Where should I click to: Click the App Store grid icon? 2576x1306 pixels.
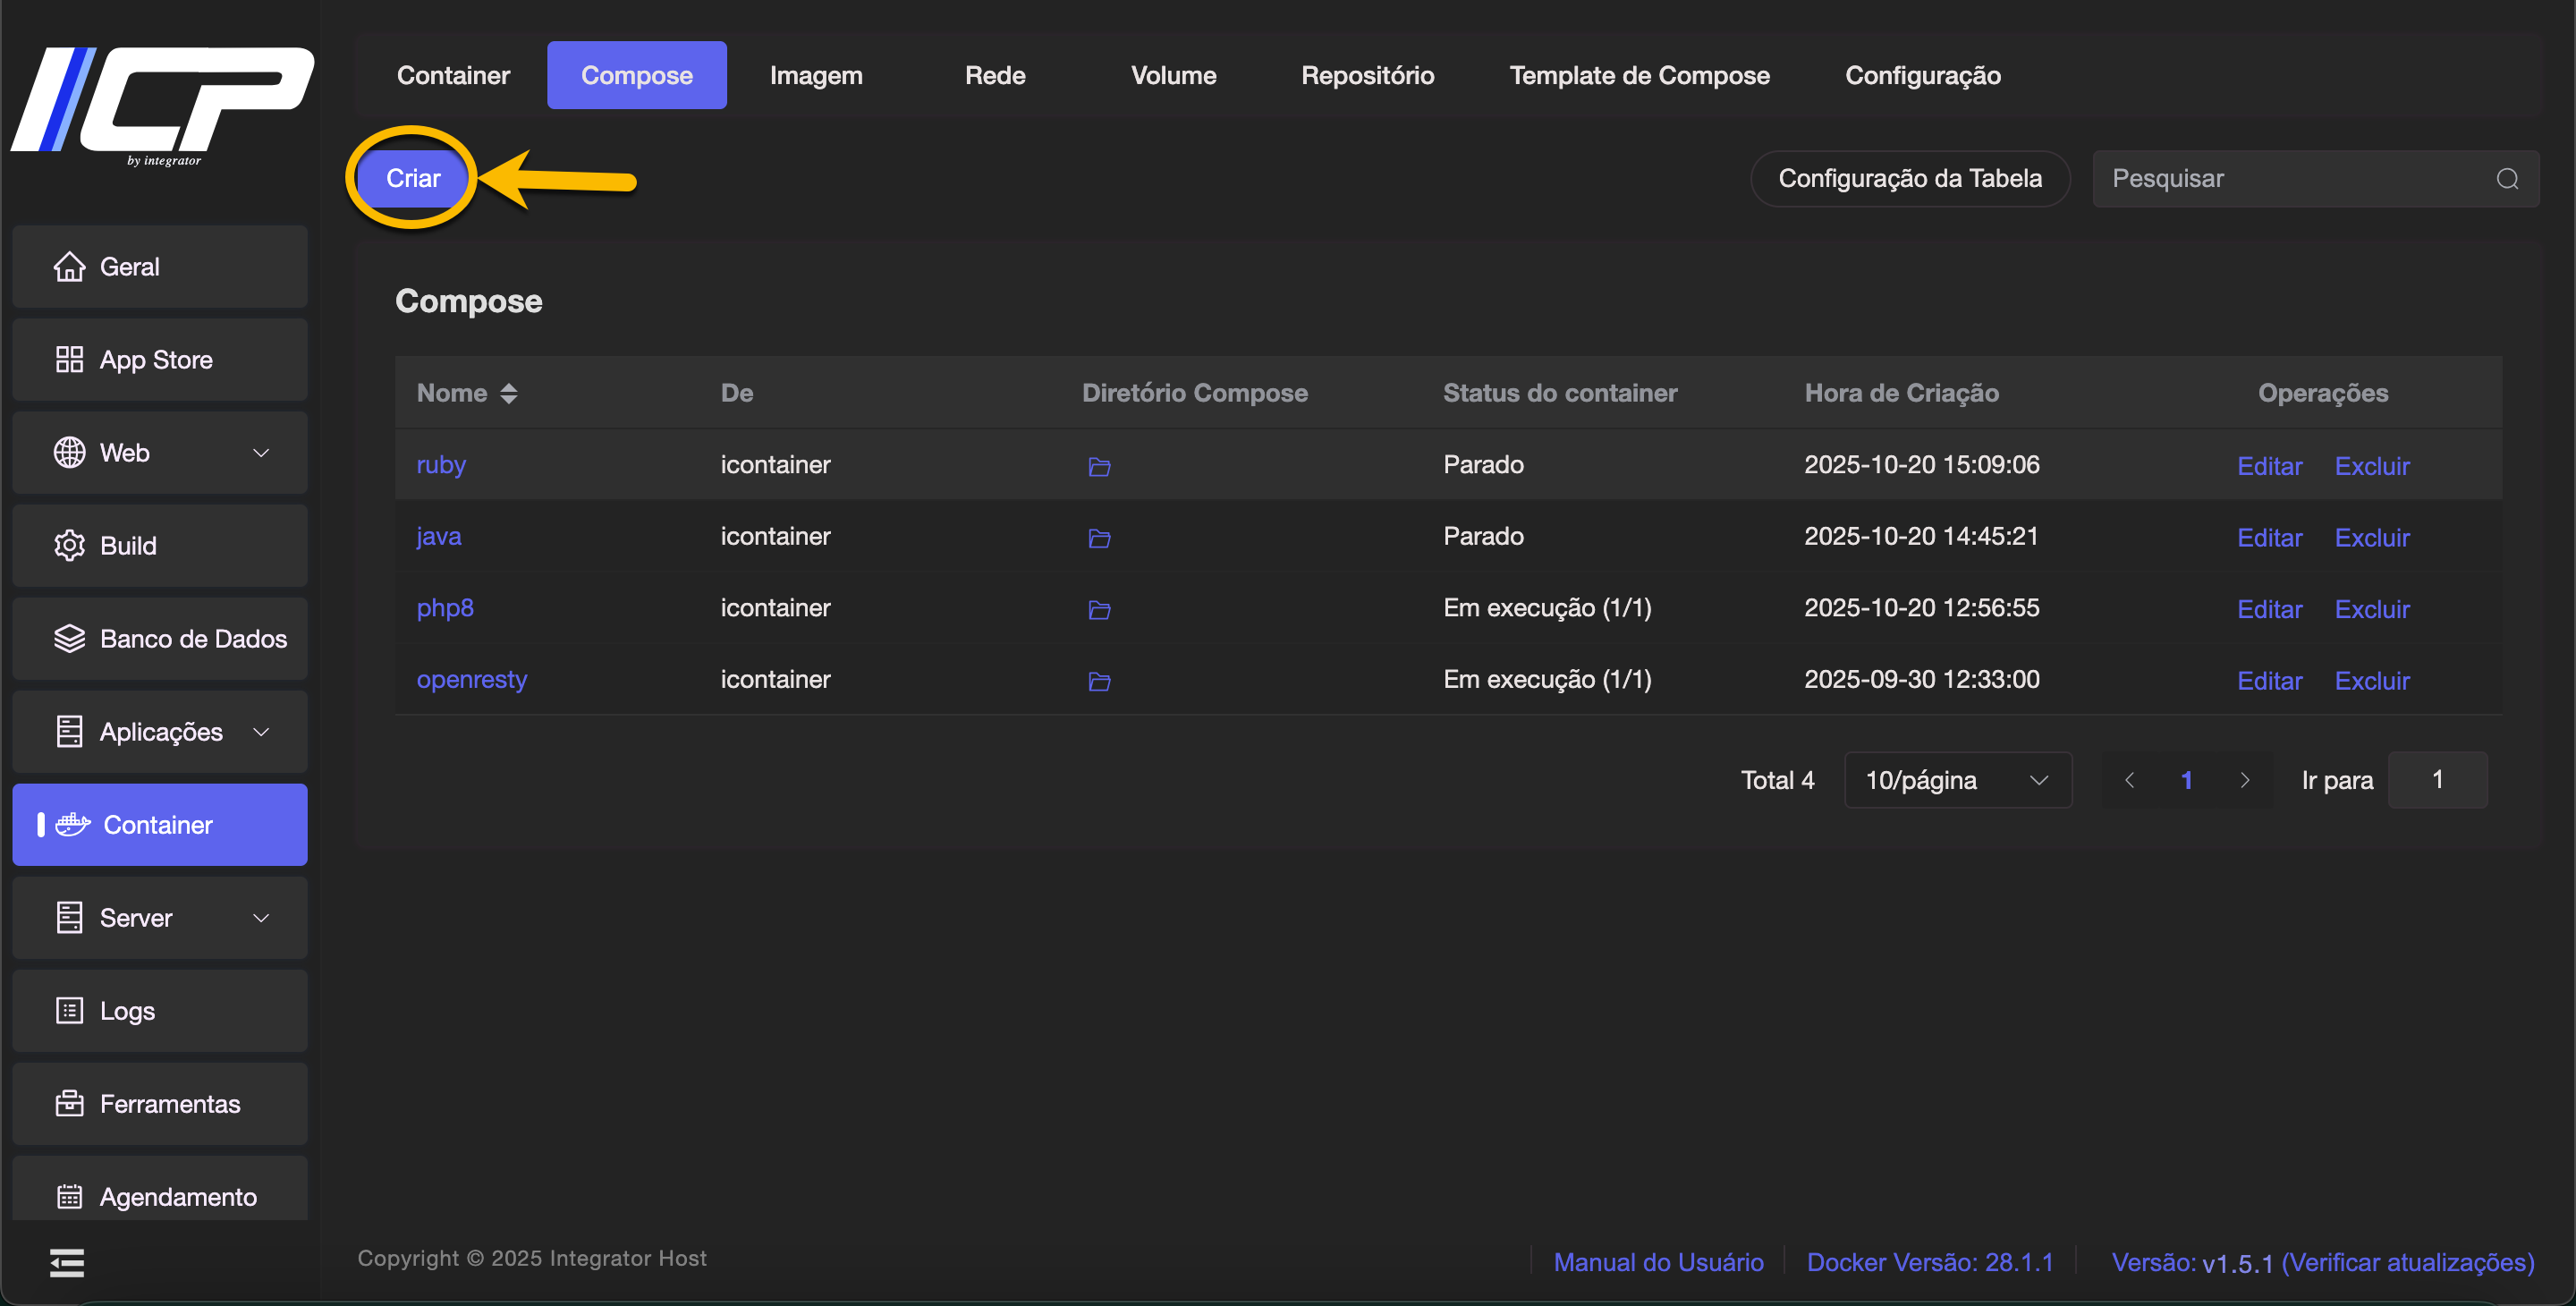pyautogui.click(x=69, y=359)
